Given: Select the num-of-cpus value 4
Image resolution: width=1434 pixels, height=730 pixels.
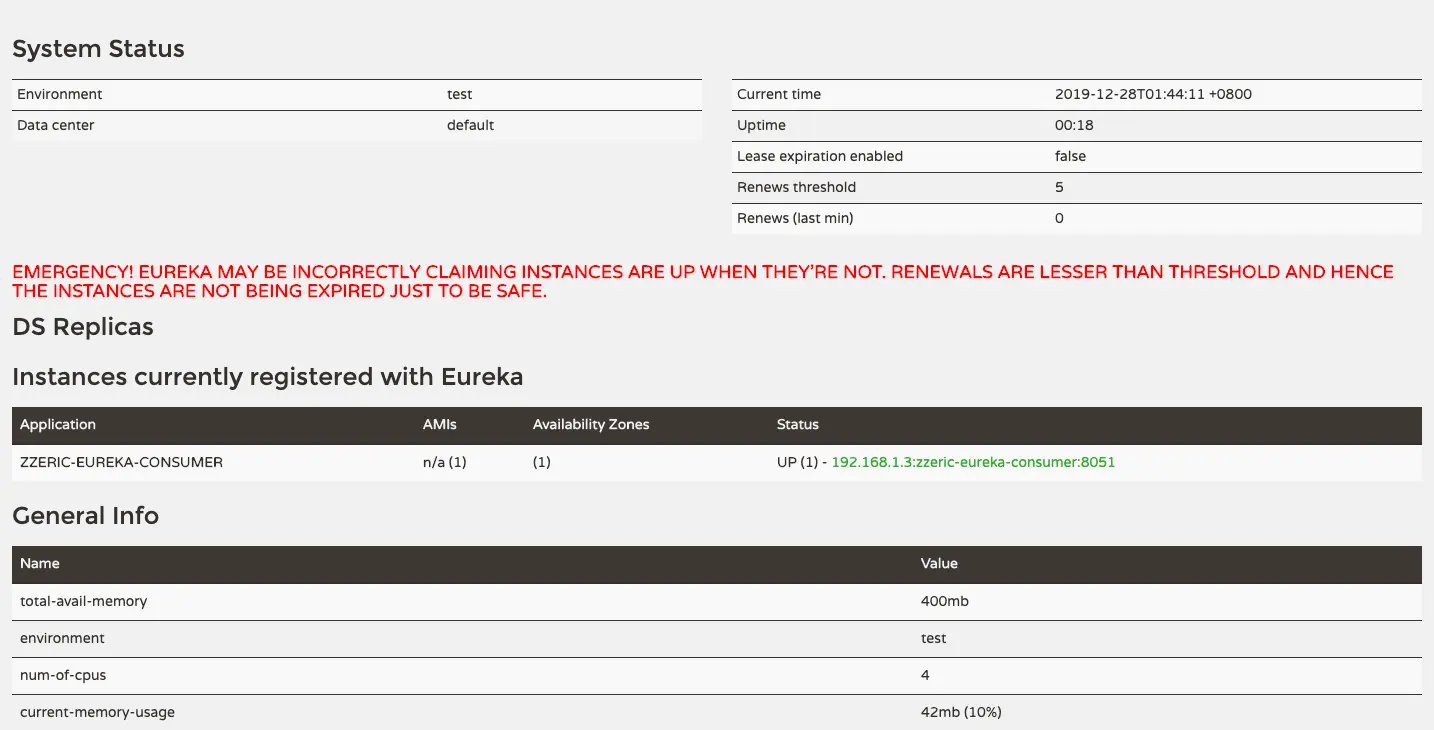Looking at the screenshot, I should 925,675.
